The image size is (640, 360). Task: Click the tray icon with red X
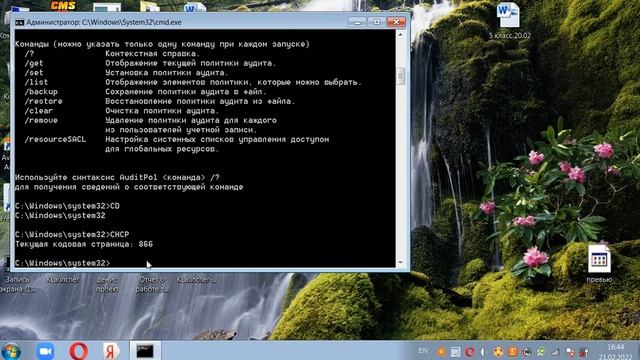(570, 351)
